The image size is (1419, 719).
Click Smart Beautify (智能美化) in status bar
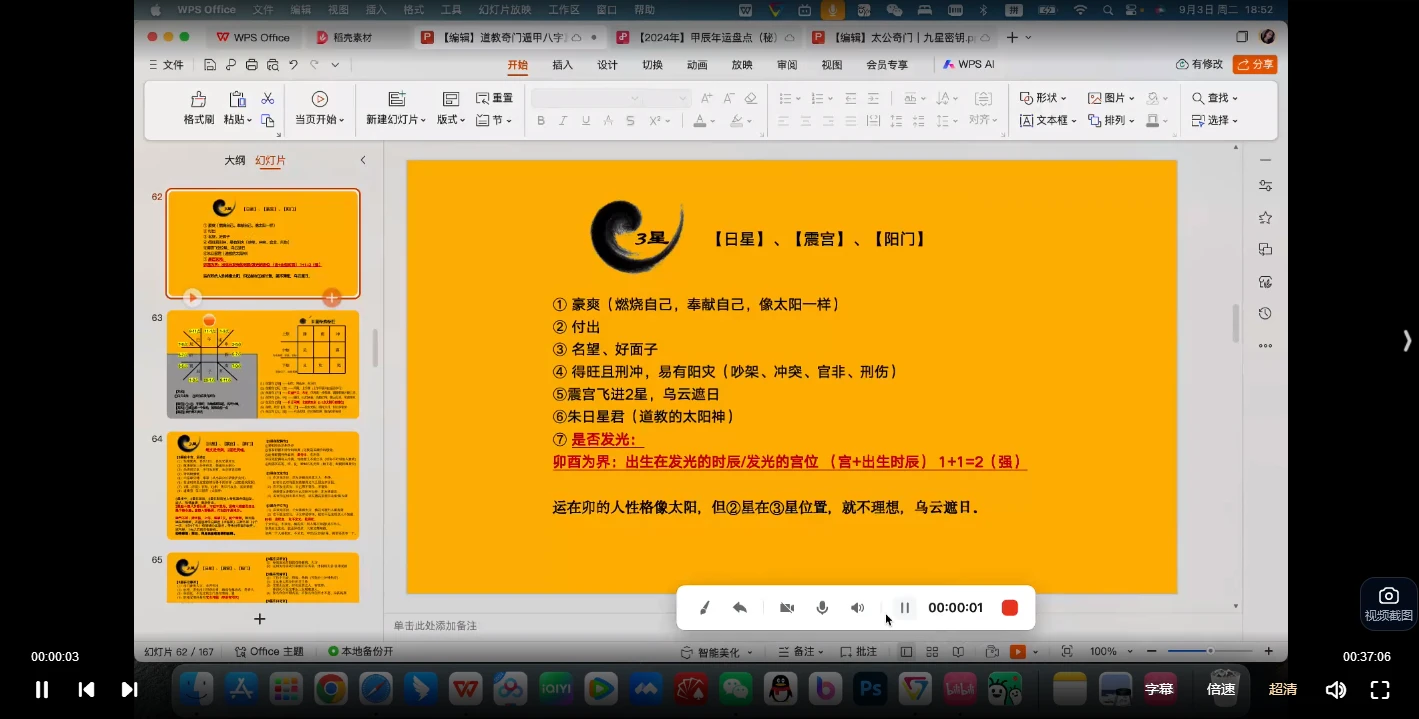pos(717,652)
